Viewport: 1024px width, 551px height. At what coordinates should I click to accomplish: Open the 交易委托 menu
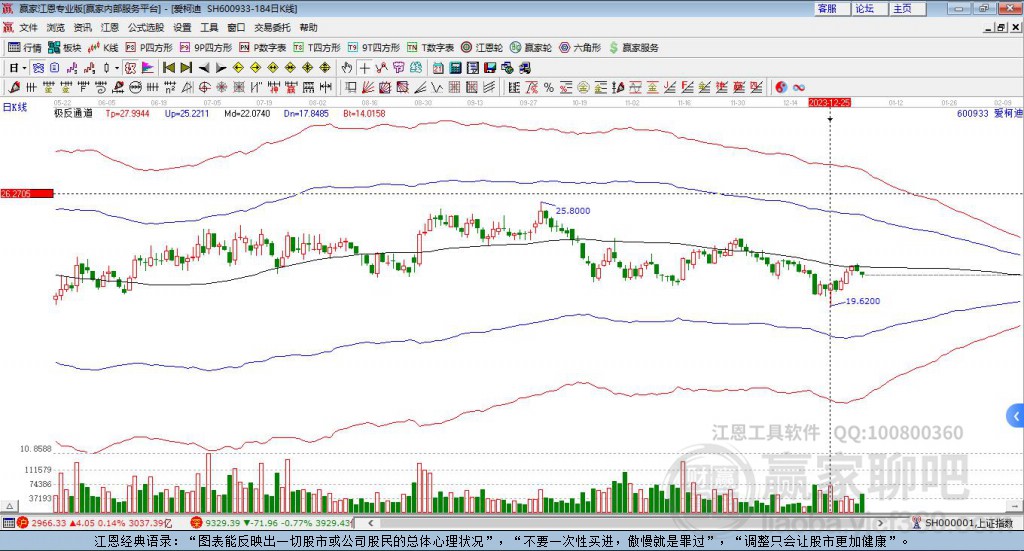coord(272,27)
